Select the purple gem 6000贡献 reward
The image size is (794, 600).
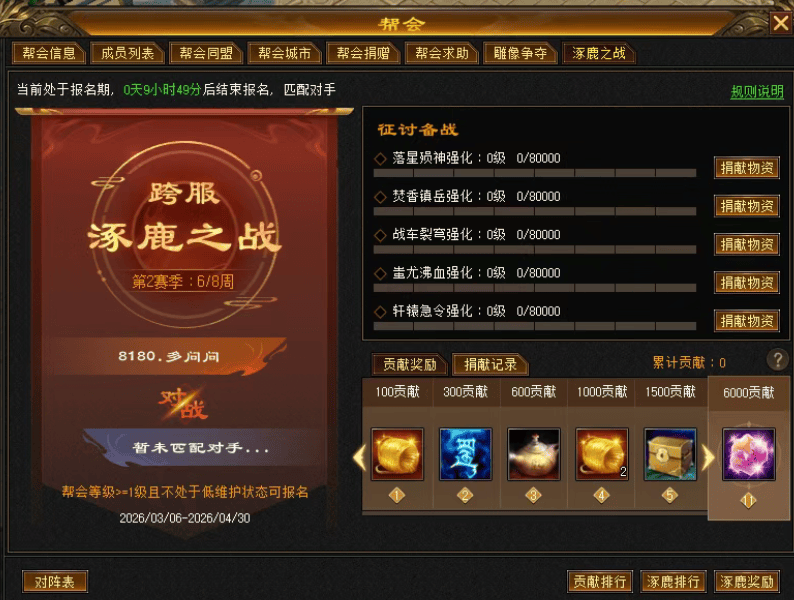(748, 454)
